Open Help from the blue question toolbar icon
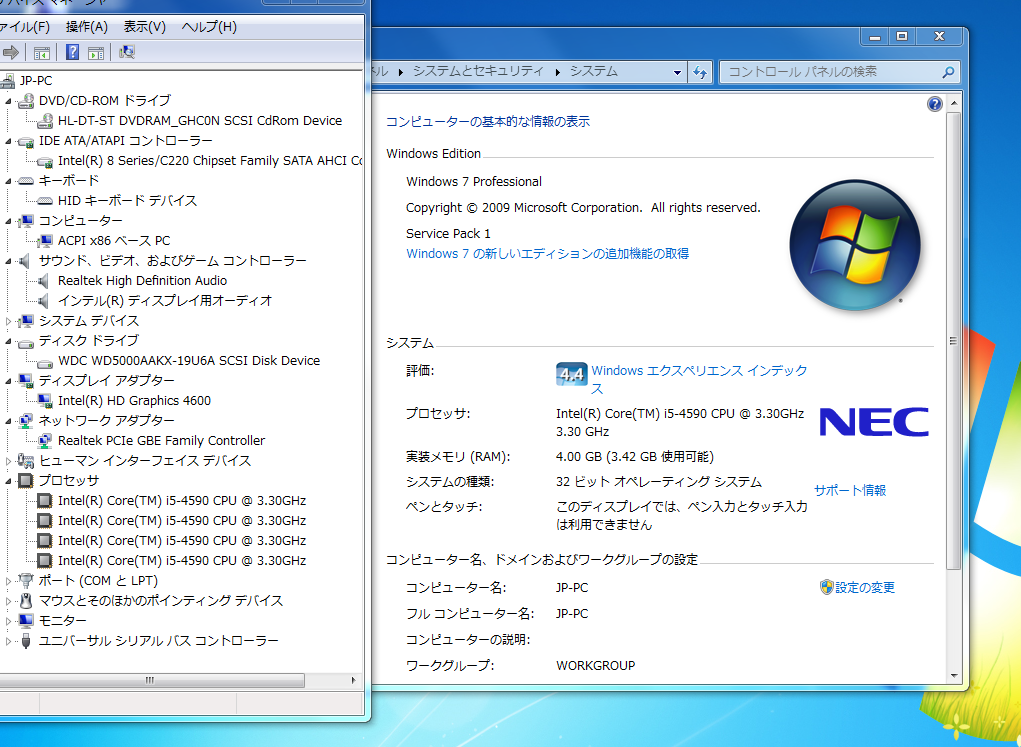The height and width of the screenshot is (747, 1021). [72, 52]
